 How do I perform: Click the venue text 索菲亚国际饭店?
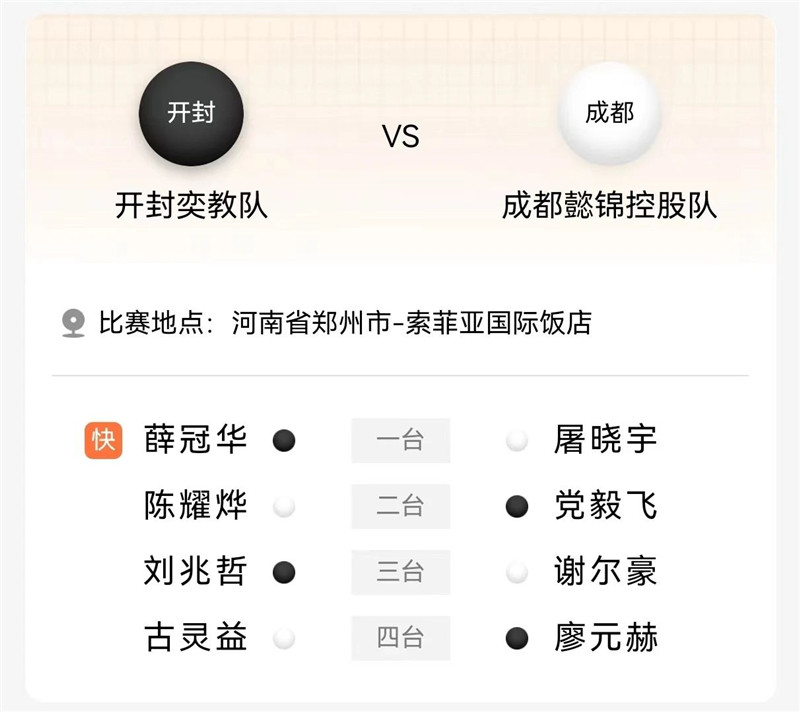click(x=499, y=323)
